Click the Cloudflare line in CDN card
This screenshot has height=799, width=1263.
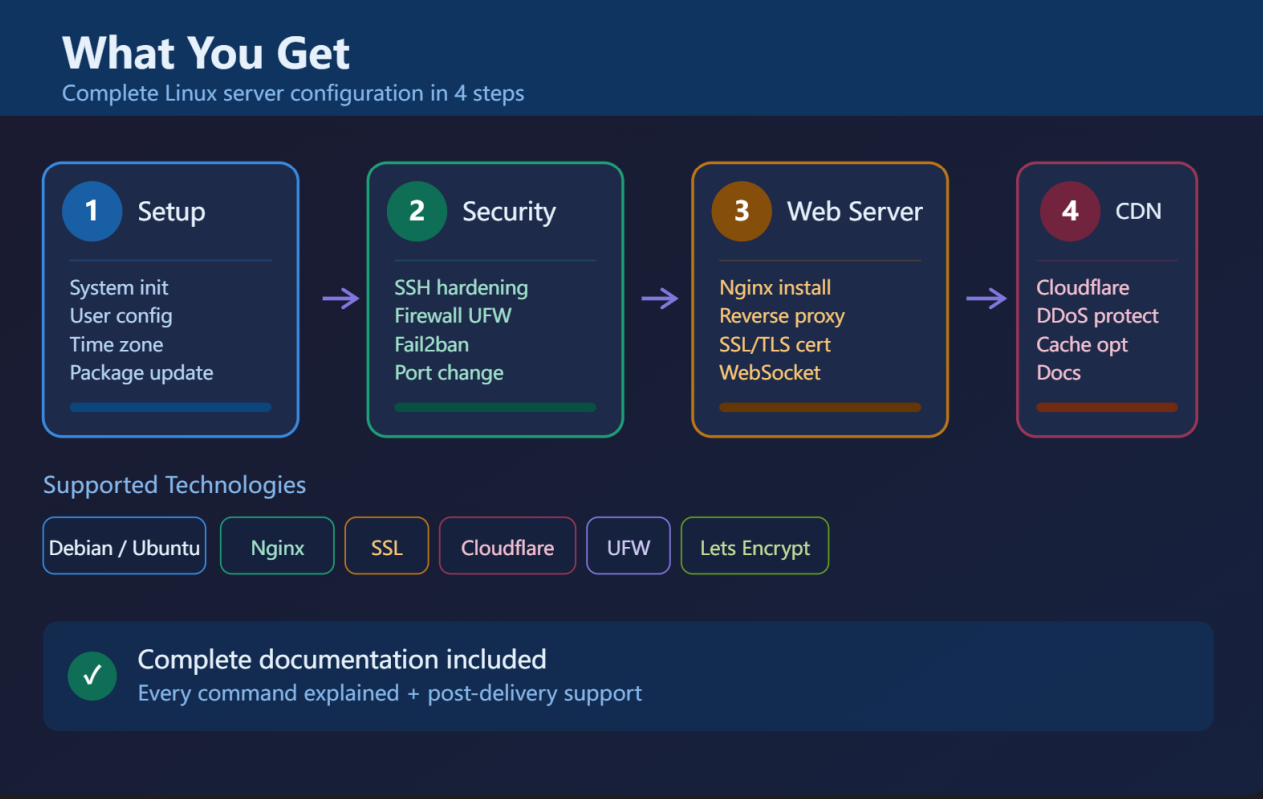pyautogui.click(x=1083, y=288)
